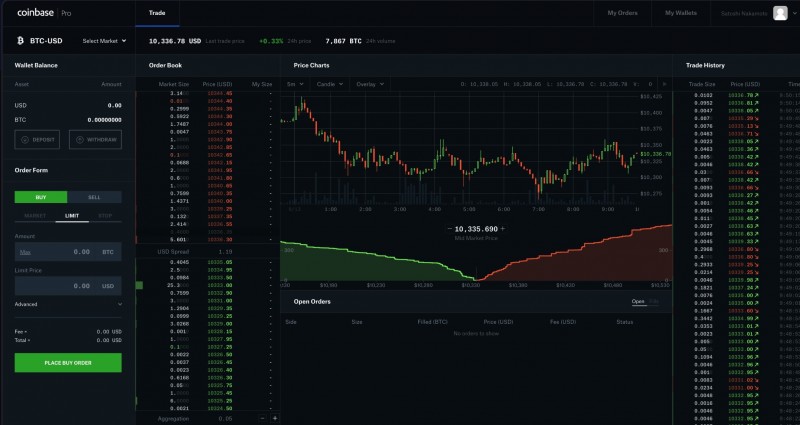Screen dimensions: 800x425
Task: Click the current price label $10,336.78 on chart
Action: point(656,154)
